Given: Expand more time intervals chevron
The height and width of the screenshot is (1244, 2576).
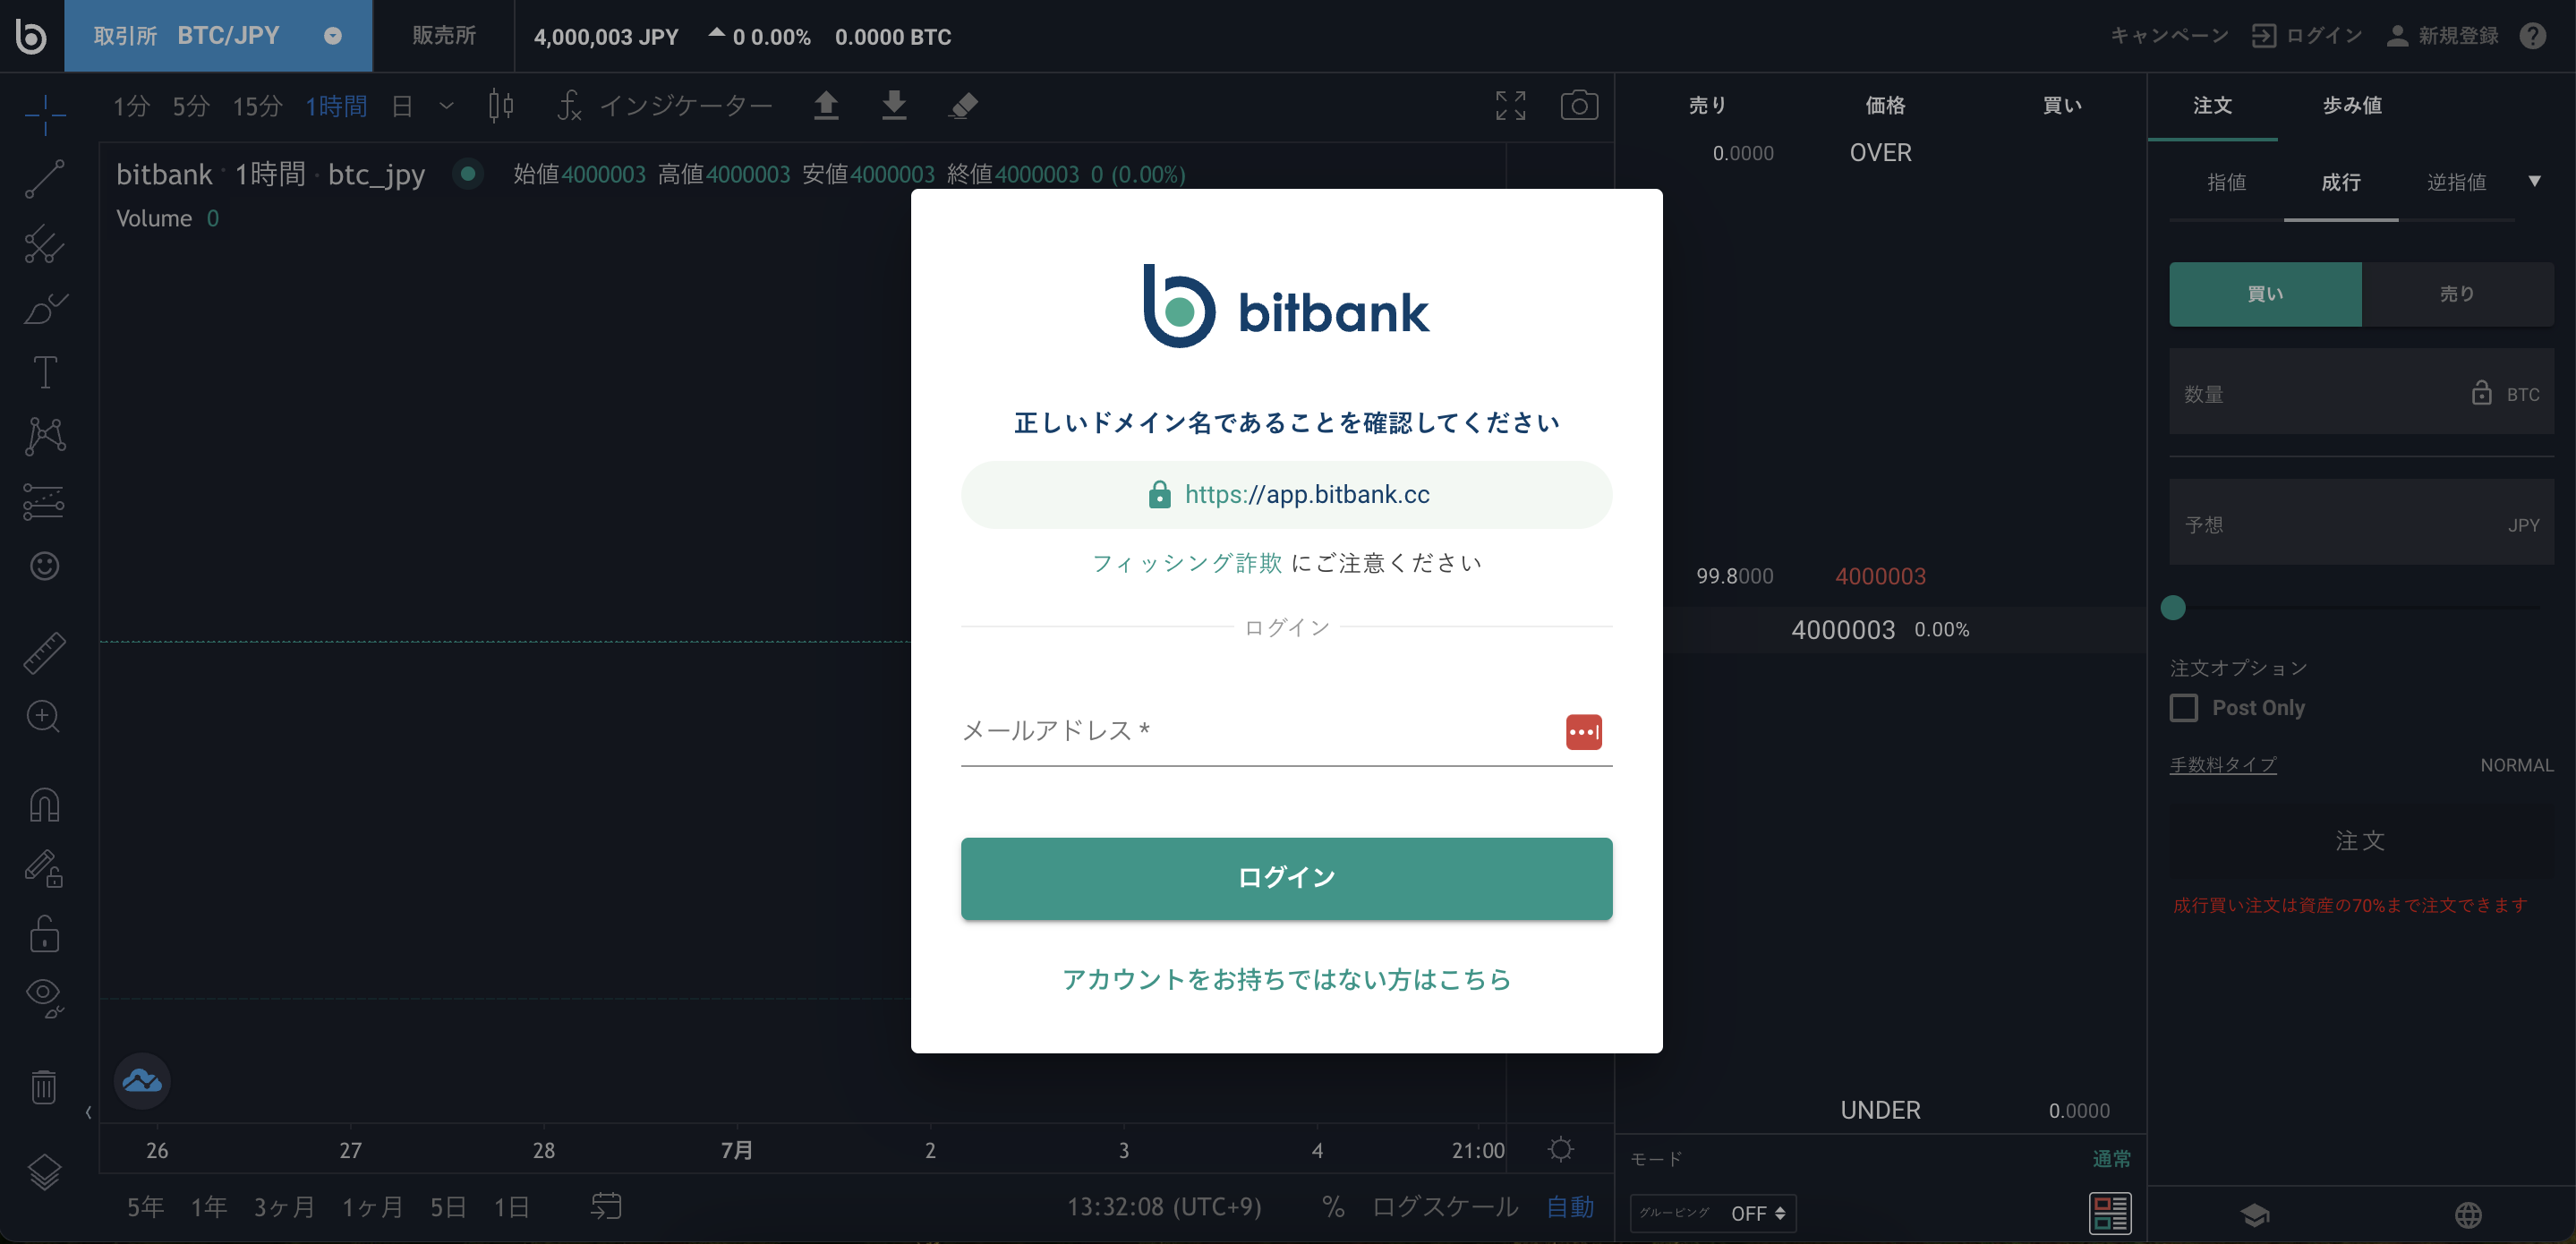Looking at the screenshot, I should (x=447, y=105).
